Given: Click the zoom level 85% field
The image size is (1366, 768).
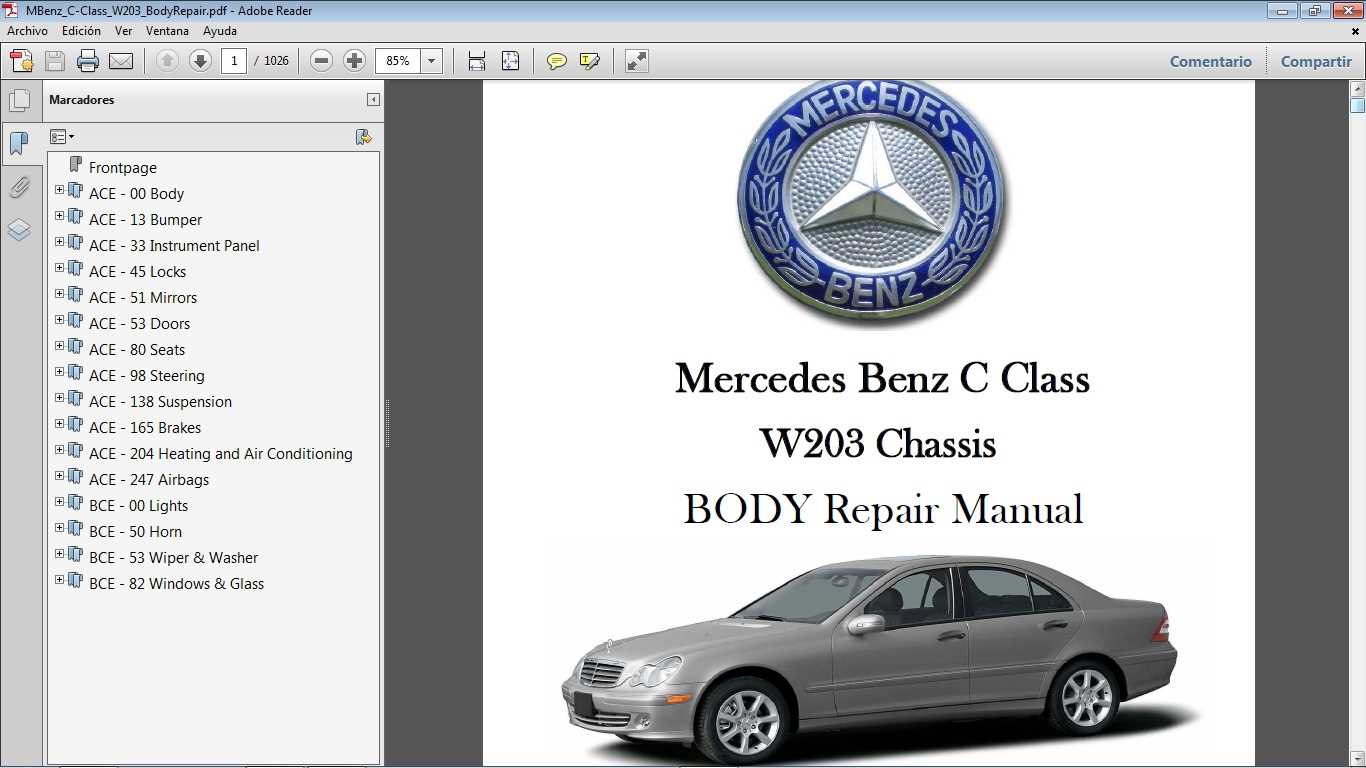Looking at the screenshot, I should pyautogui.click(x=398, y=61).
